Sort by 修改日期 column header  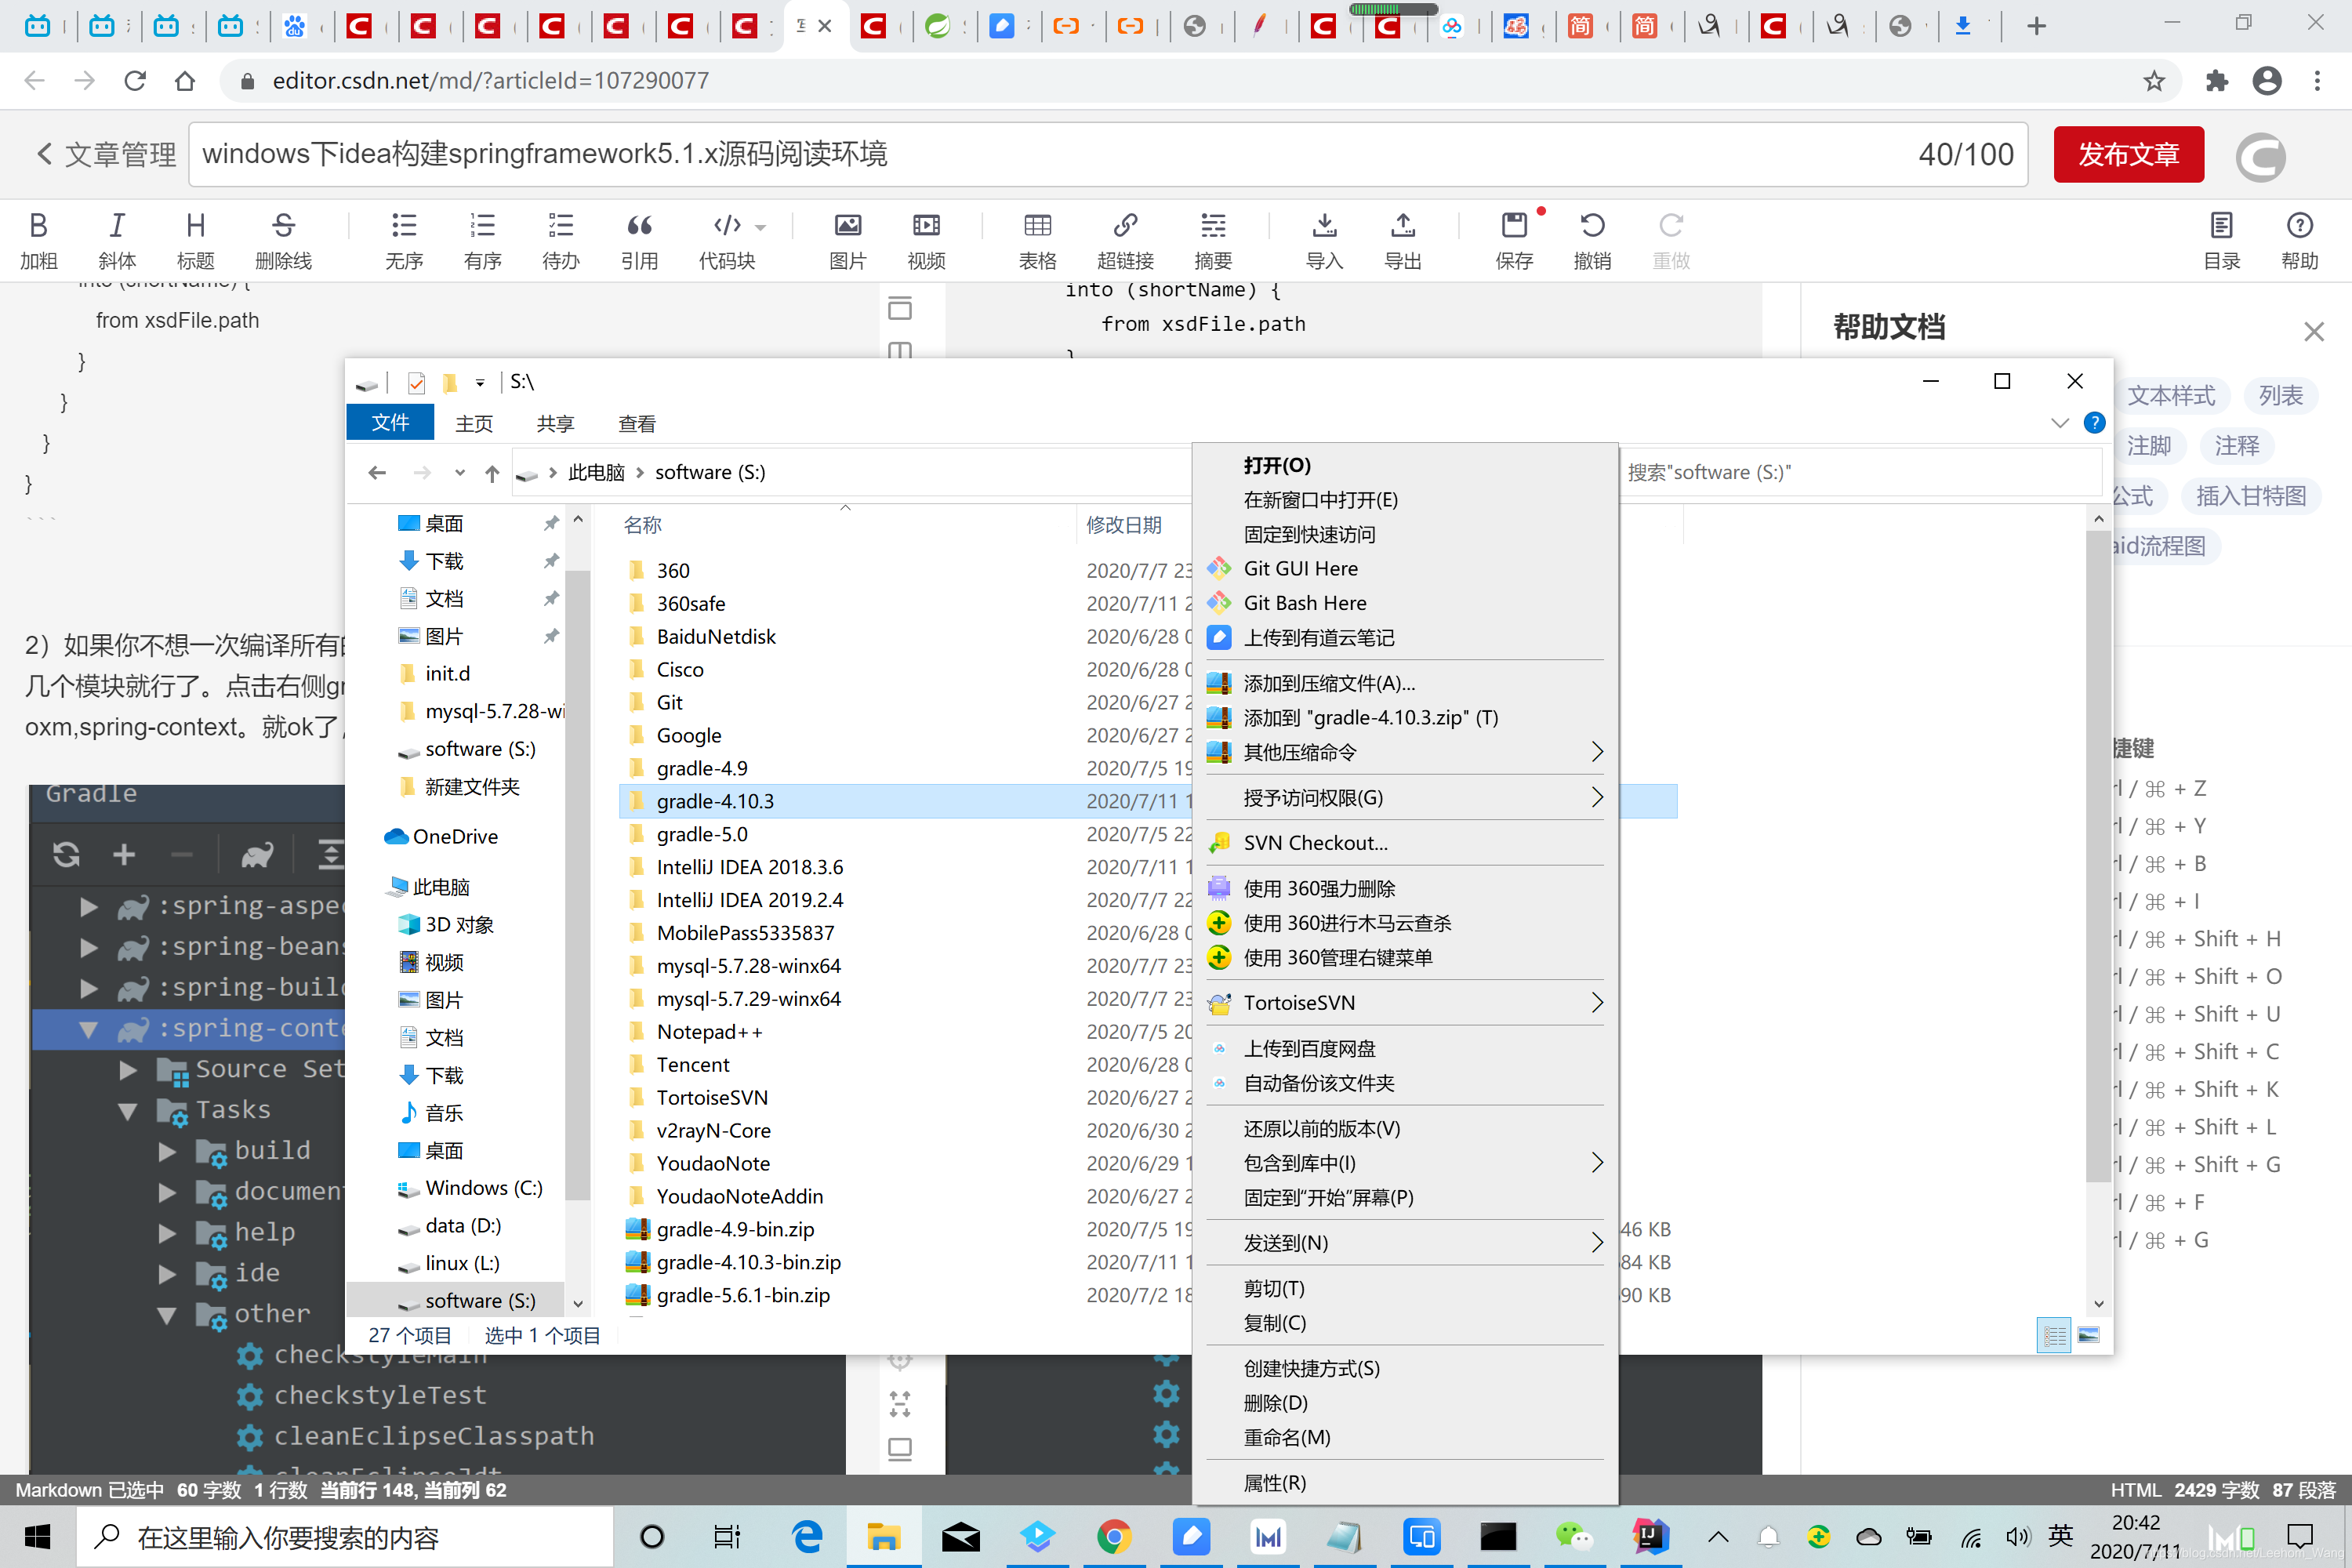(x=1124, y=525)
